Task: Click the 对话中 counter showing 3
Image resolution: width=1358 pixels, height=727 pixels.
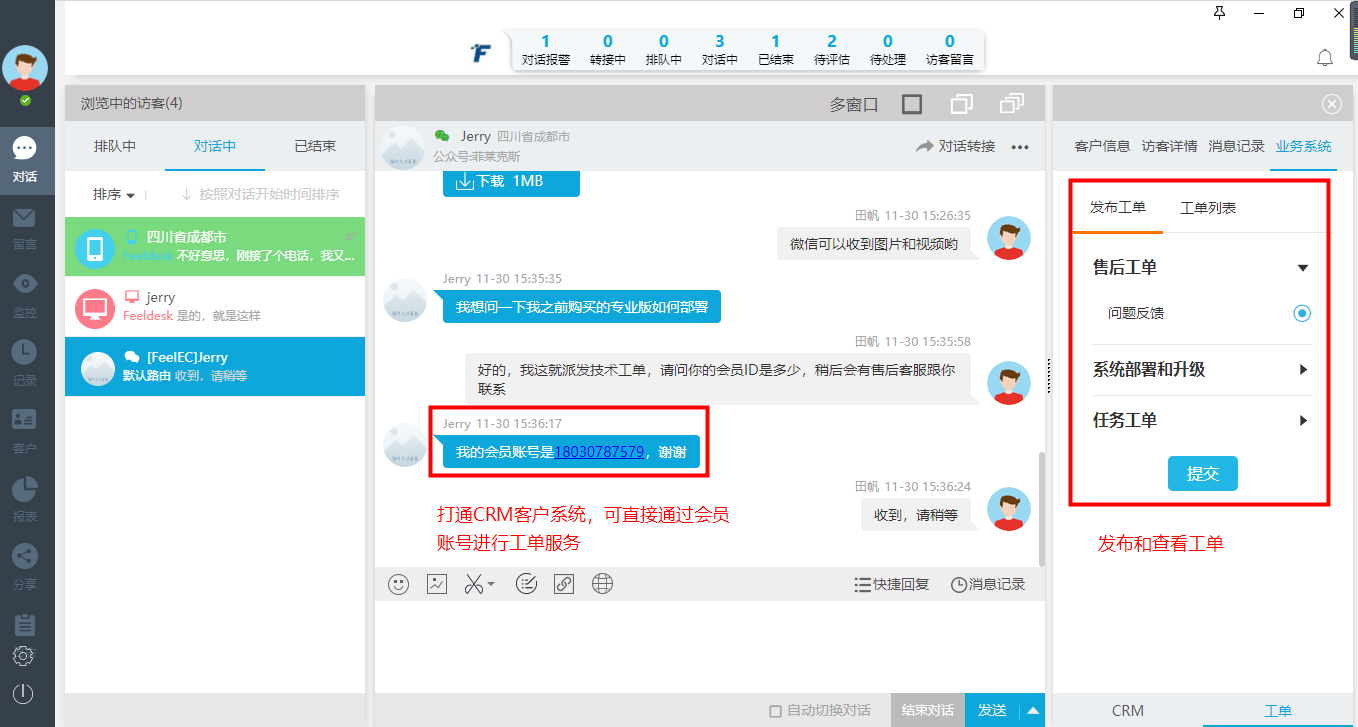Action: 719,50
